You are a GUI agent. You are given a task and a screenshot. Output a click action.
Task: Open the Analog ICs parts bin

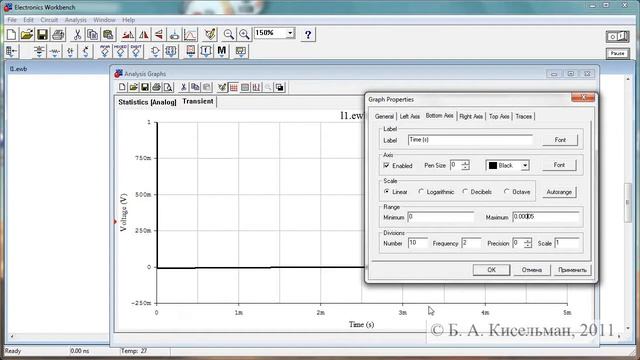pos(104,51)
